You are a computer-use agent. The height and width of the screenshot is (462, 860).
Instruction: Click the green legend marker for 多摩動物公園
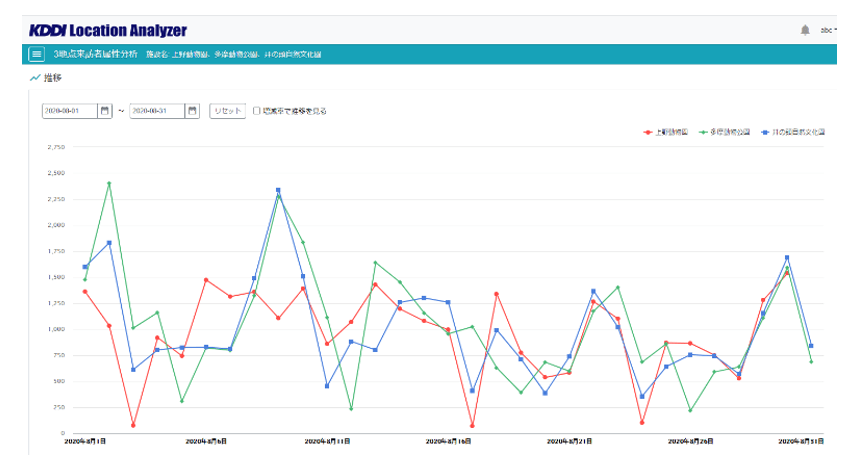703,132
